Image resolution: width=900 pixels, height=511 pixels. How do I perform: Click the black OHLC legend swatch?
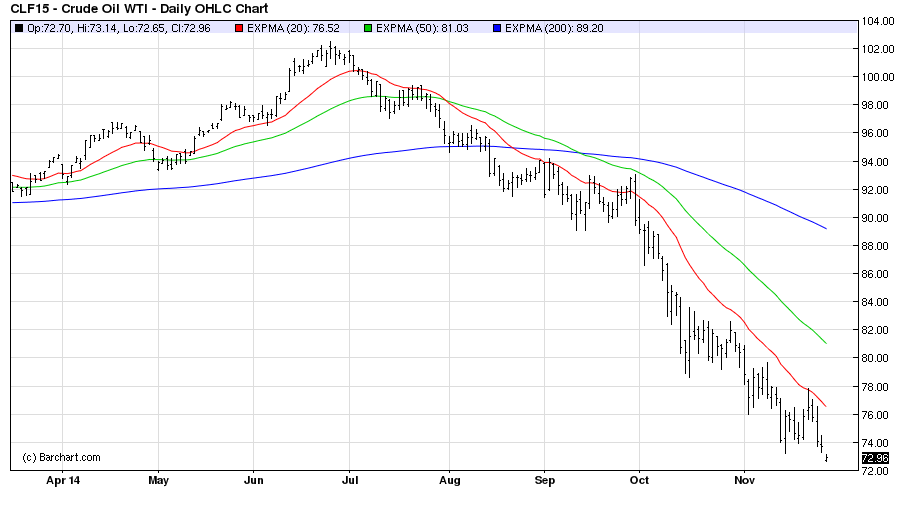click(x=19, y=27)
